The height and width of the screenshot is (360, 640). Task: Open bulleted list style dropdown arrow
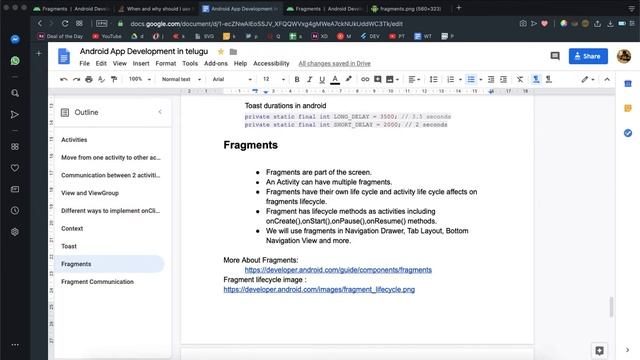coord(481,79)
